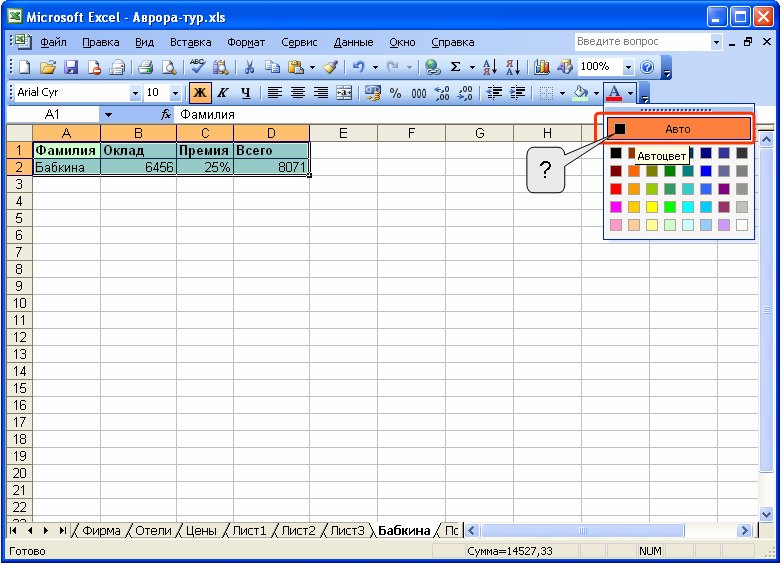Switch to the Отели sheet tab
Image resolution: width=783 pixels, height=566 pixels.
pyautogui.click(x=153, y=531)
